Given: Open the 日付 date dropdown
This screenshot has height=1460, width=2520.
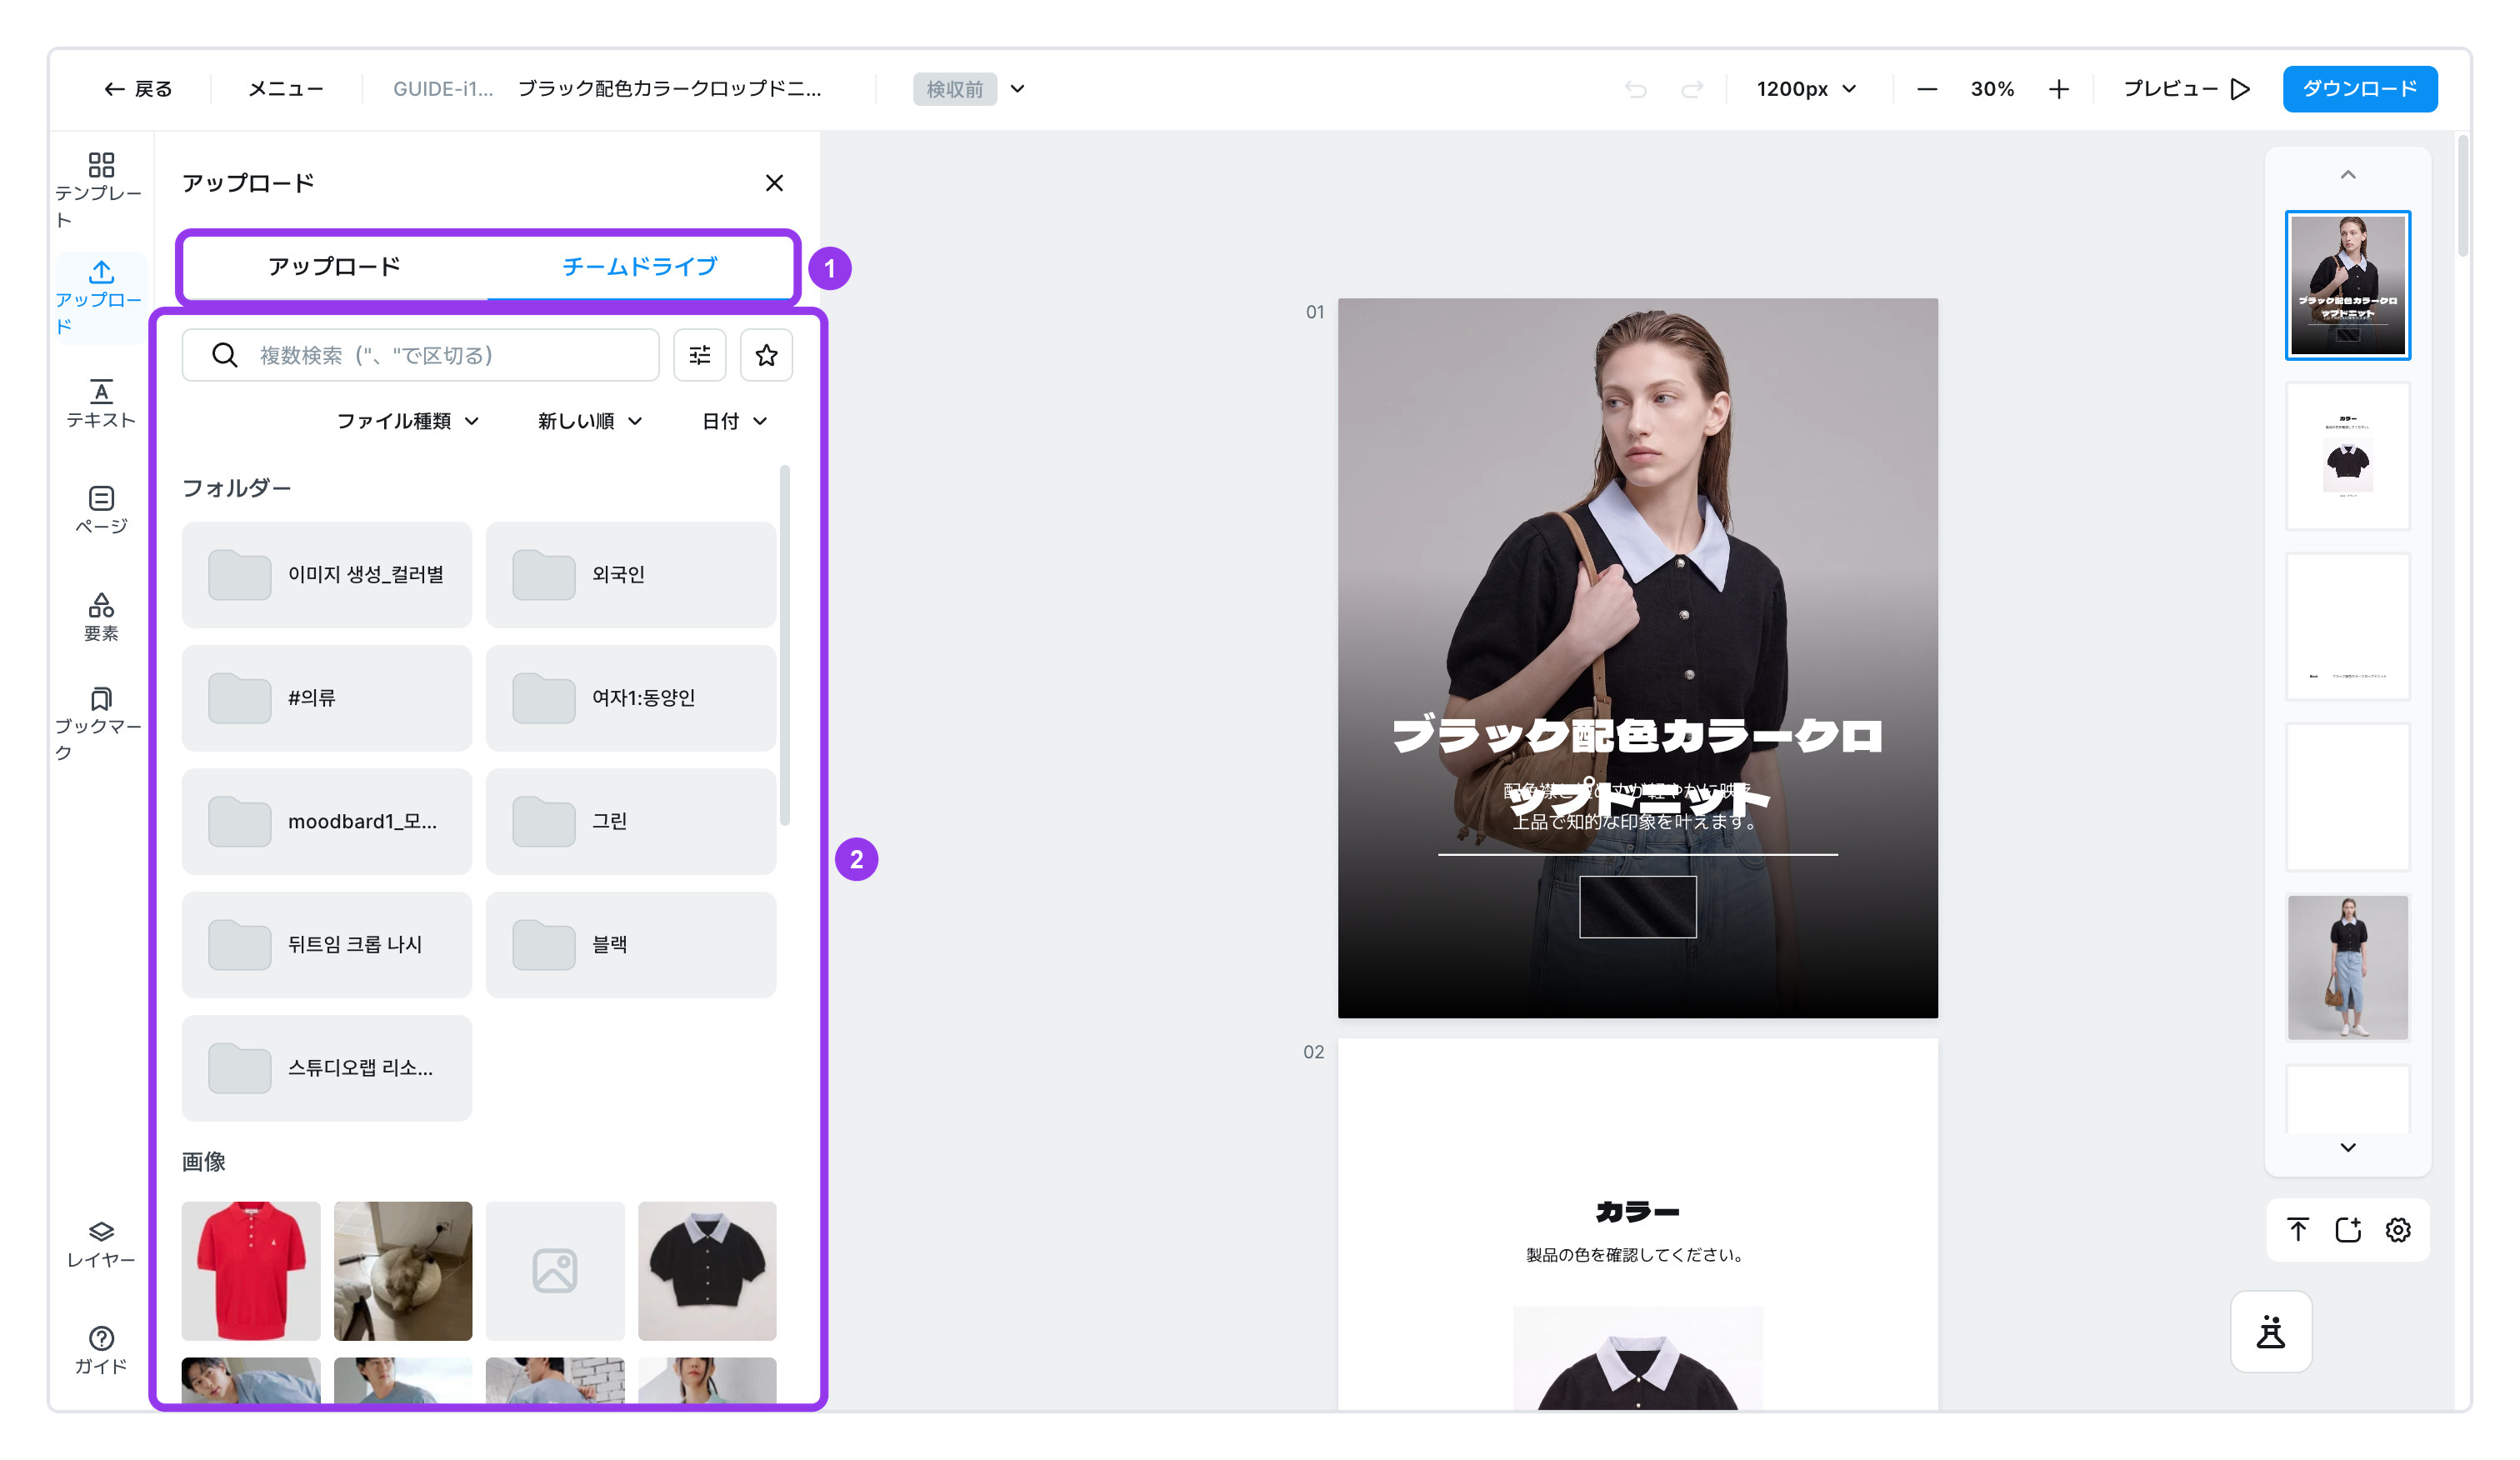Looking at the screenshot, I should click(x=735, y=421).
